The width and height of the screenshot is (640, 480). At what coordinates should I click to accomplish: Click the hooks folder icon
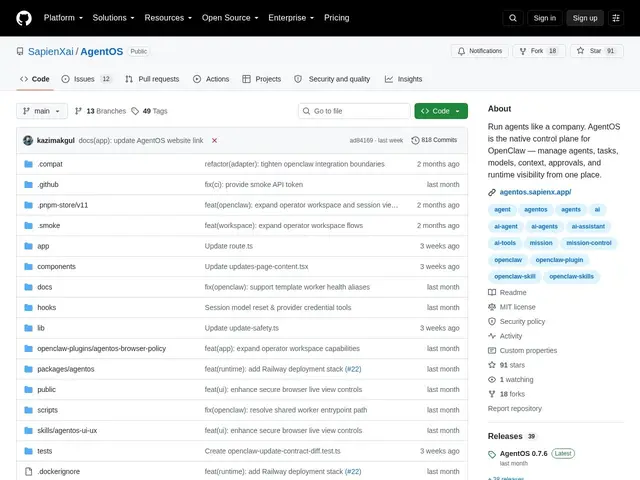click(28, 307)
